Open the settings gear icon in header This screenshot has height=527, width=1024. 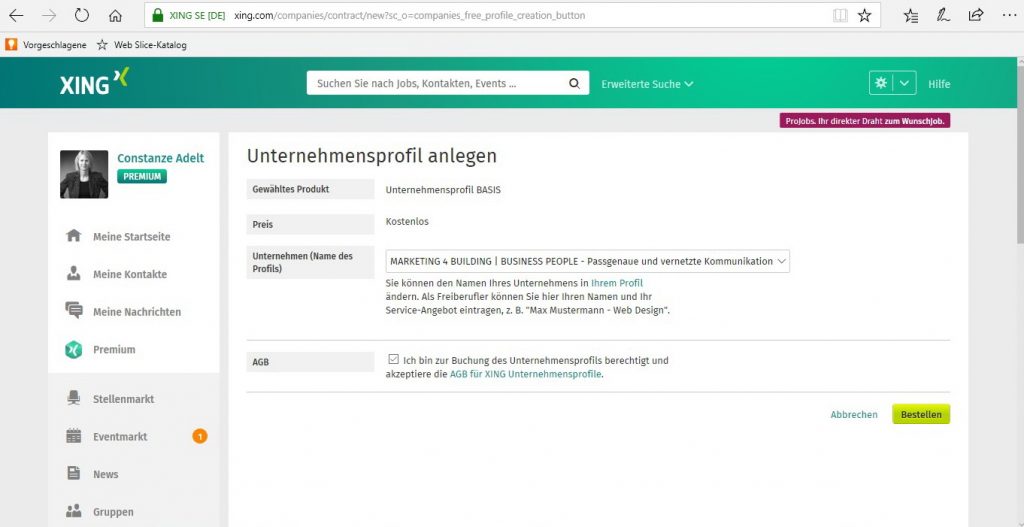click(x=881, y=83)
